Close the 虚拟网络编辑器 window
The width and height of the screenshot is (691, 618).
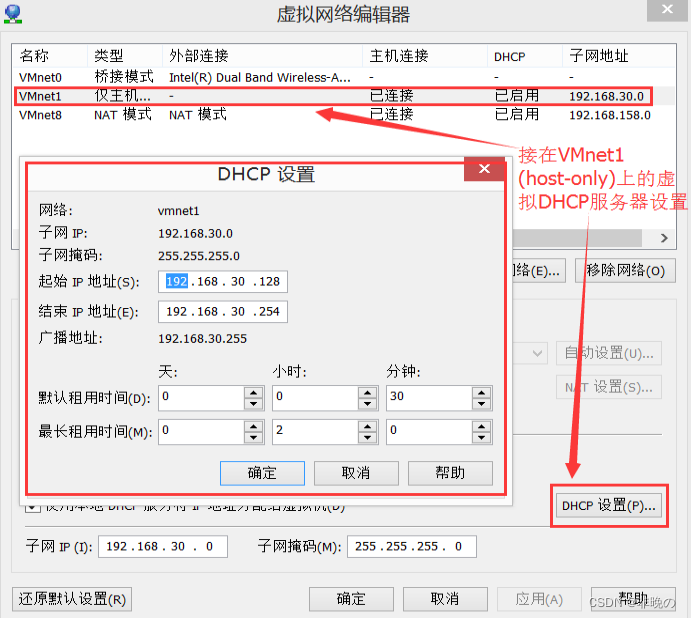point(667,9)
